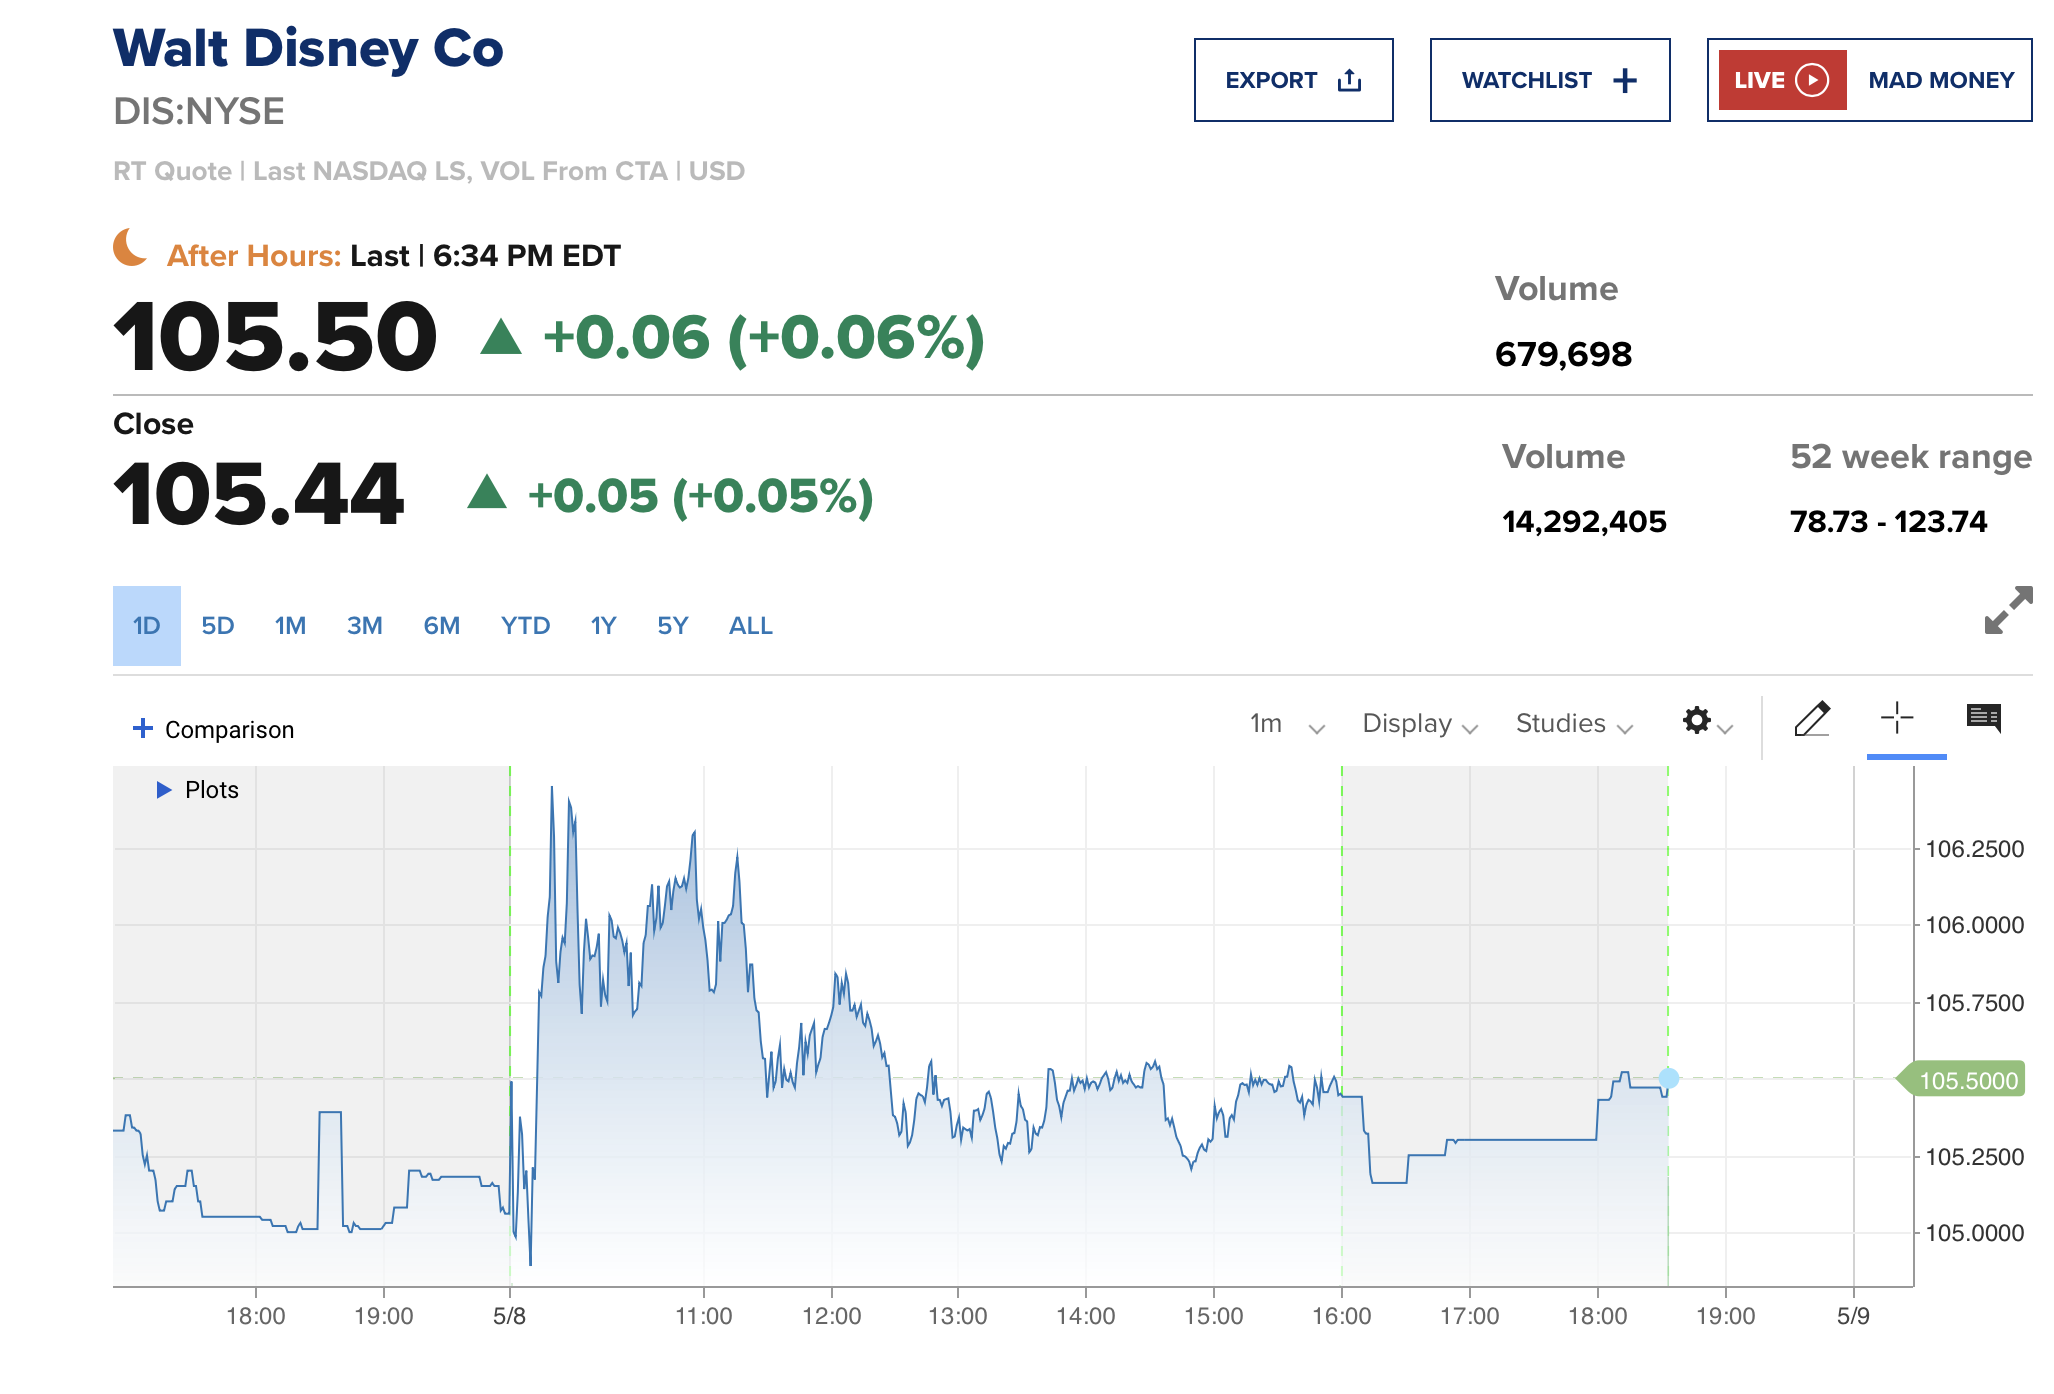
Task: Choose the ALL time range
Action: click(x=750, y=626)
